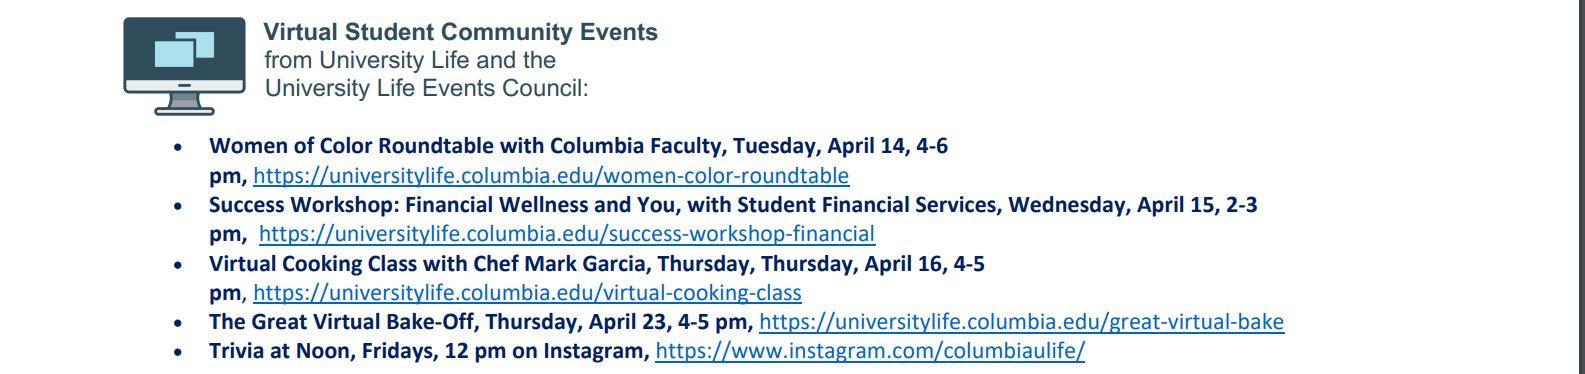The image size is (1585, 374).
Task: Open the Instagram columbiaulife link
Action: coord(870,351)
